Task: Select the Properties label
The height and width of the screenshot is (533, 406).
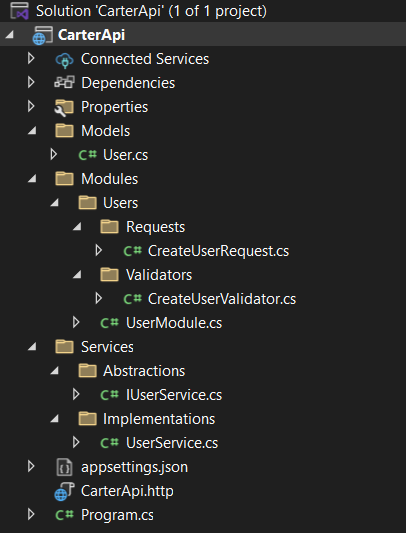Action: point(115,107)
